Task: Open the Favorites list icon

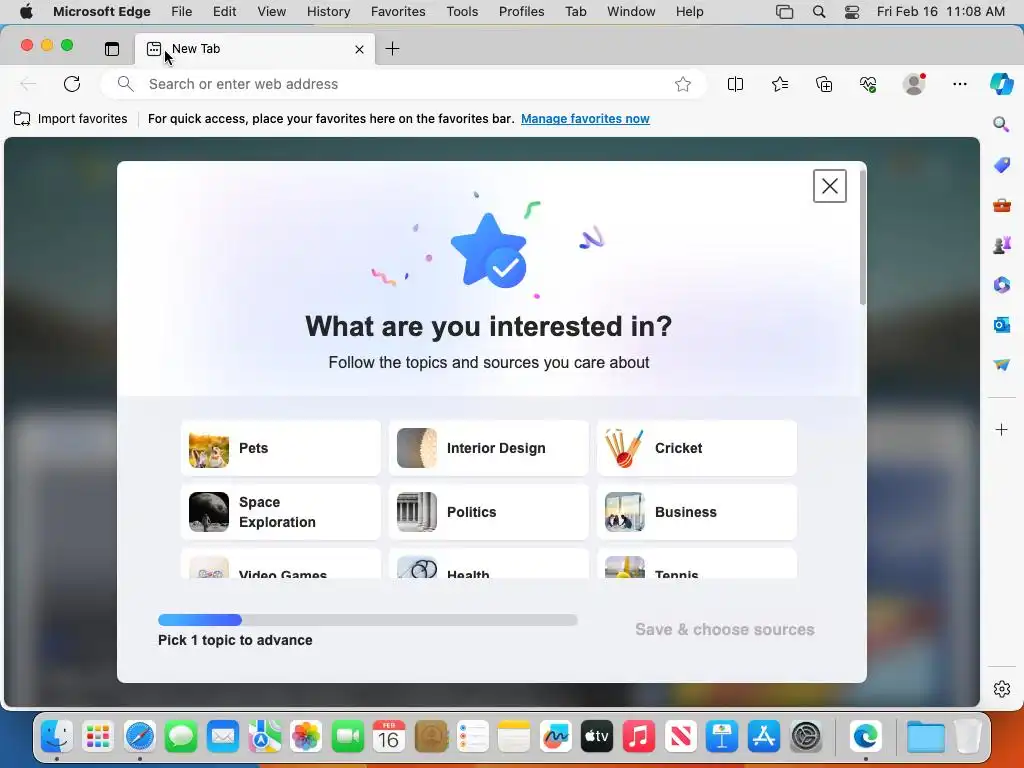Action: coord(780,84)
